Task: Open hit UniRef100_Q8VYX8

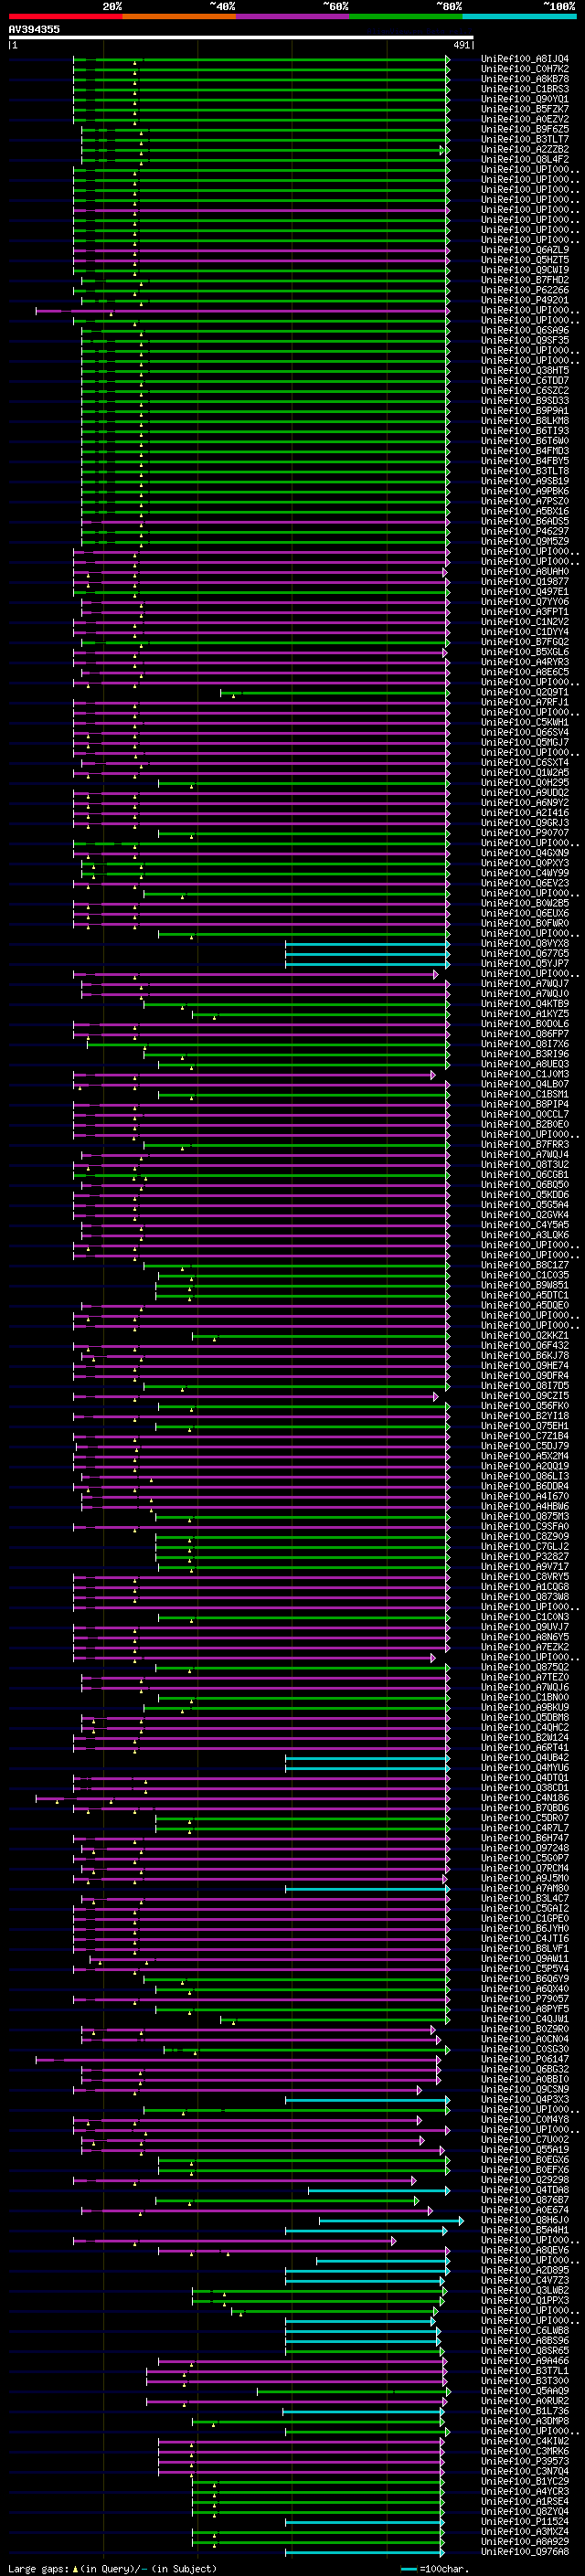Action: coord(525,943)
